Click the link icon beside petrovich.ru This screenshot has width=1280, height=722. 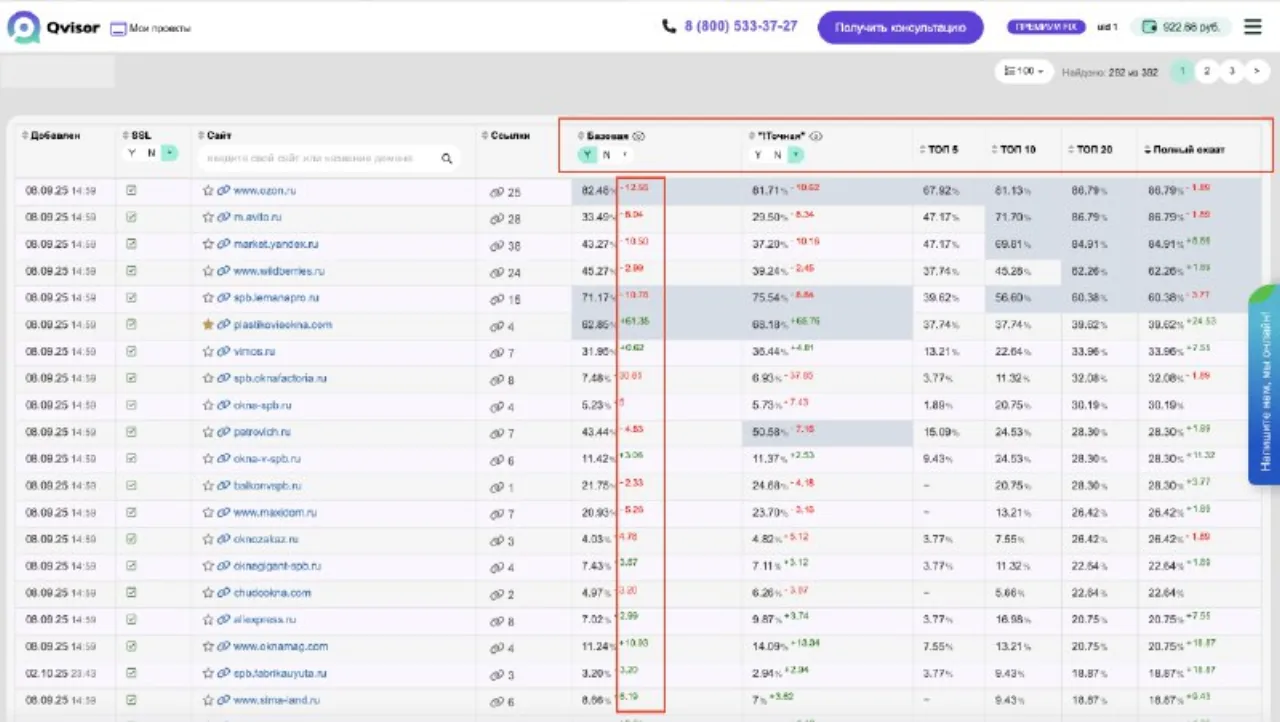224,433
